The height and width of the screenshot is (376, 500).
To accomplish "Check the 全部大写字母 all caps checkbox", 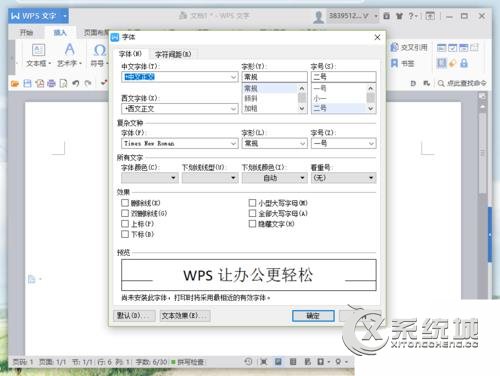I will coord(252,213).
